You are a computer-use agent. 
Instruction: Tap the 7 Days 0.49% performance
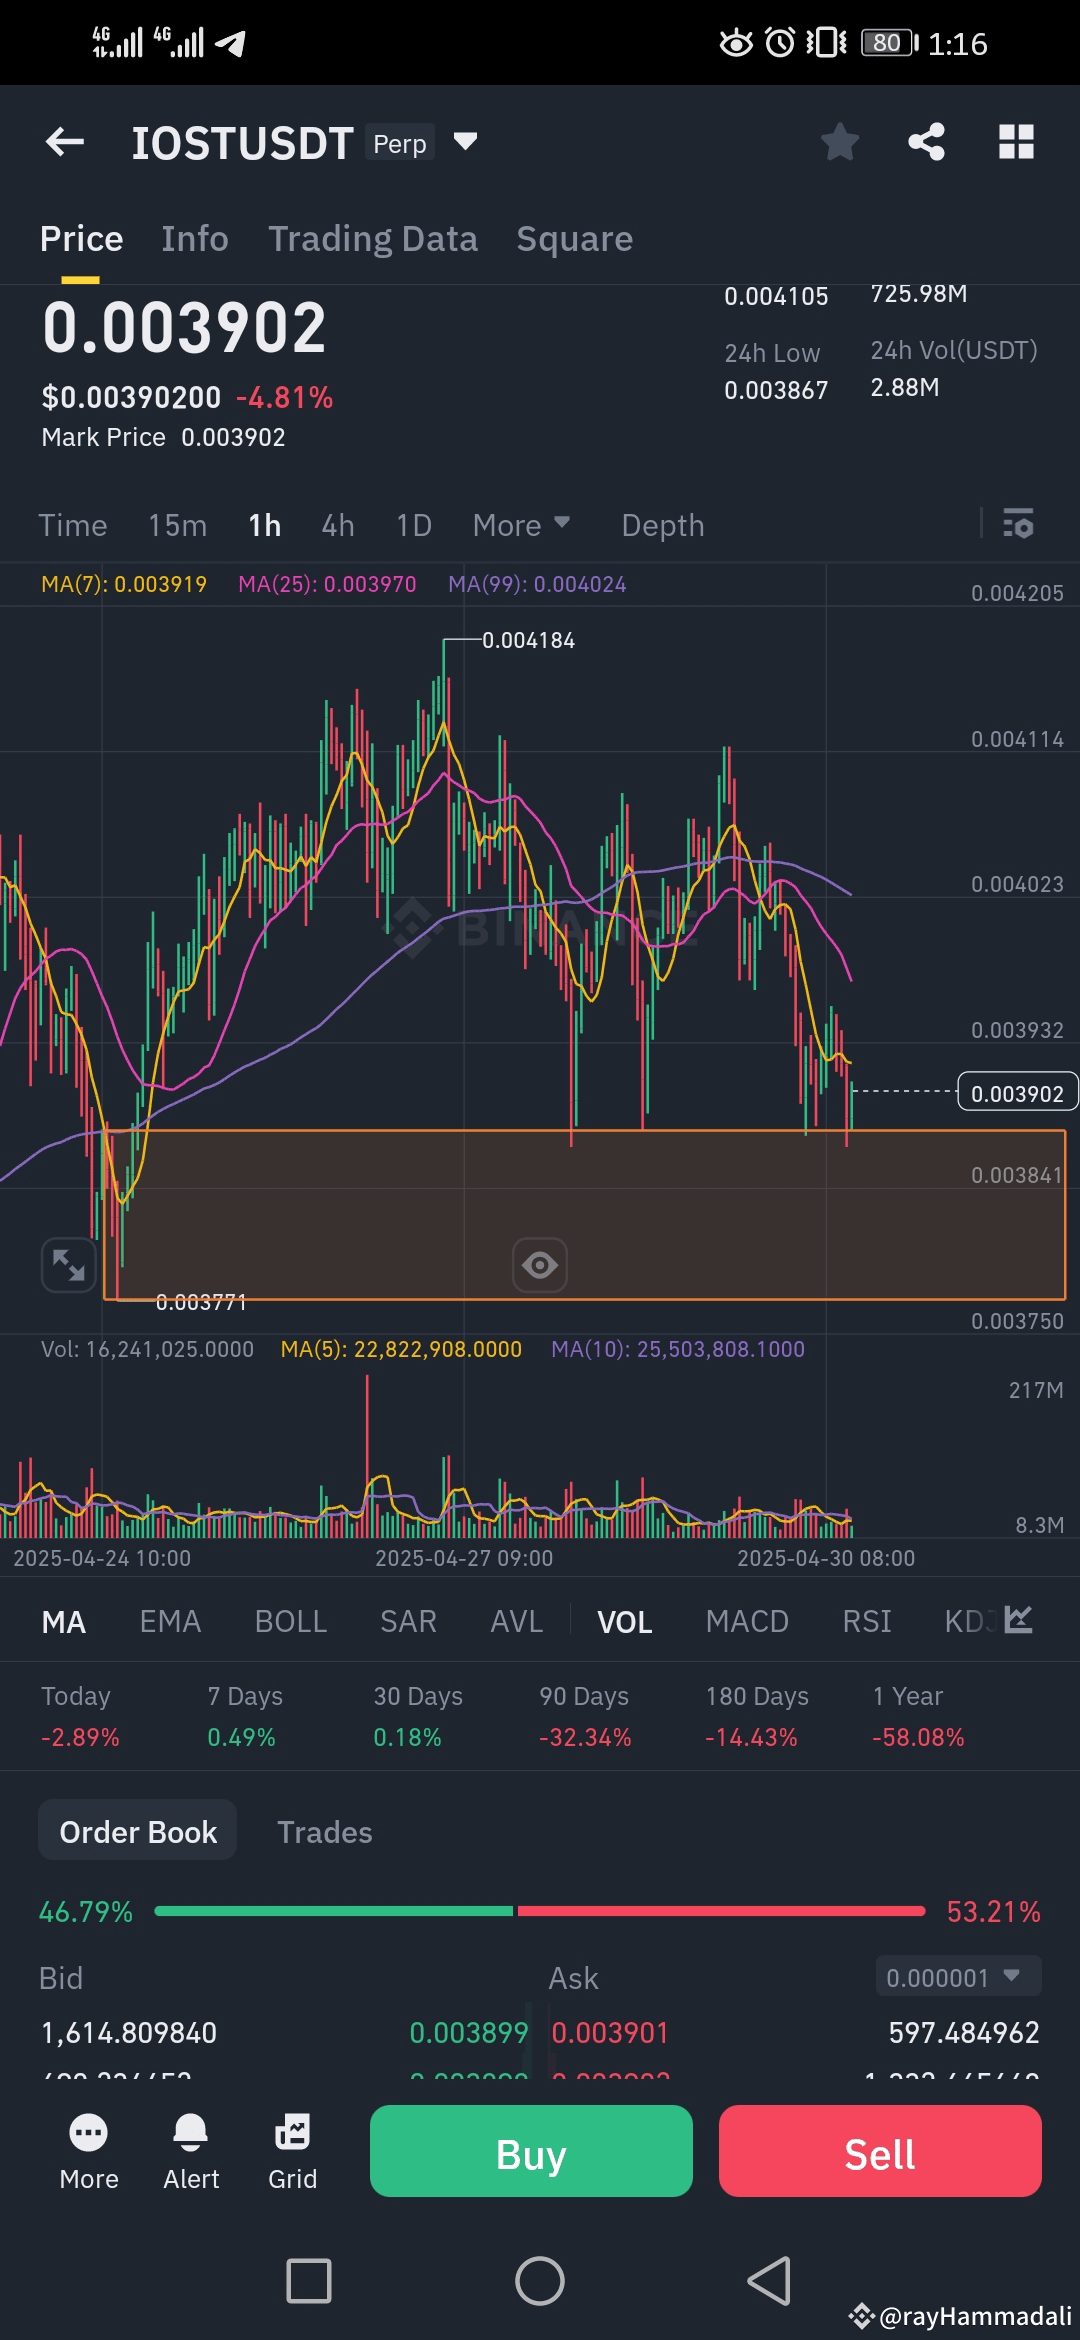tap(245, 1716)
